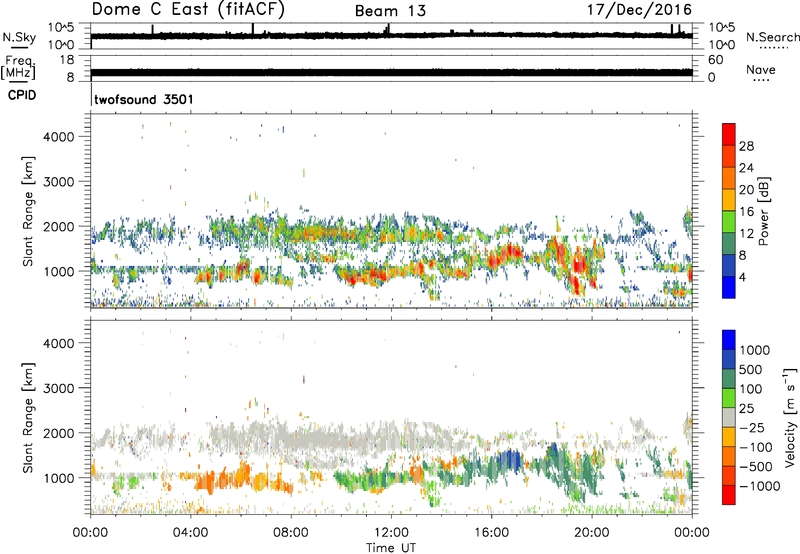Click the '08:00' time axis label

coord(291,532)
